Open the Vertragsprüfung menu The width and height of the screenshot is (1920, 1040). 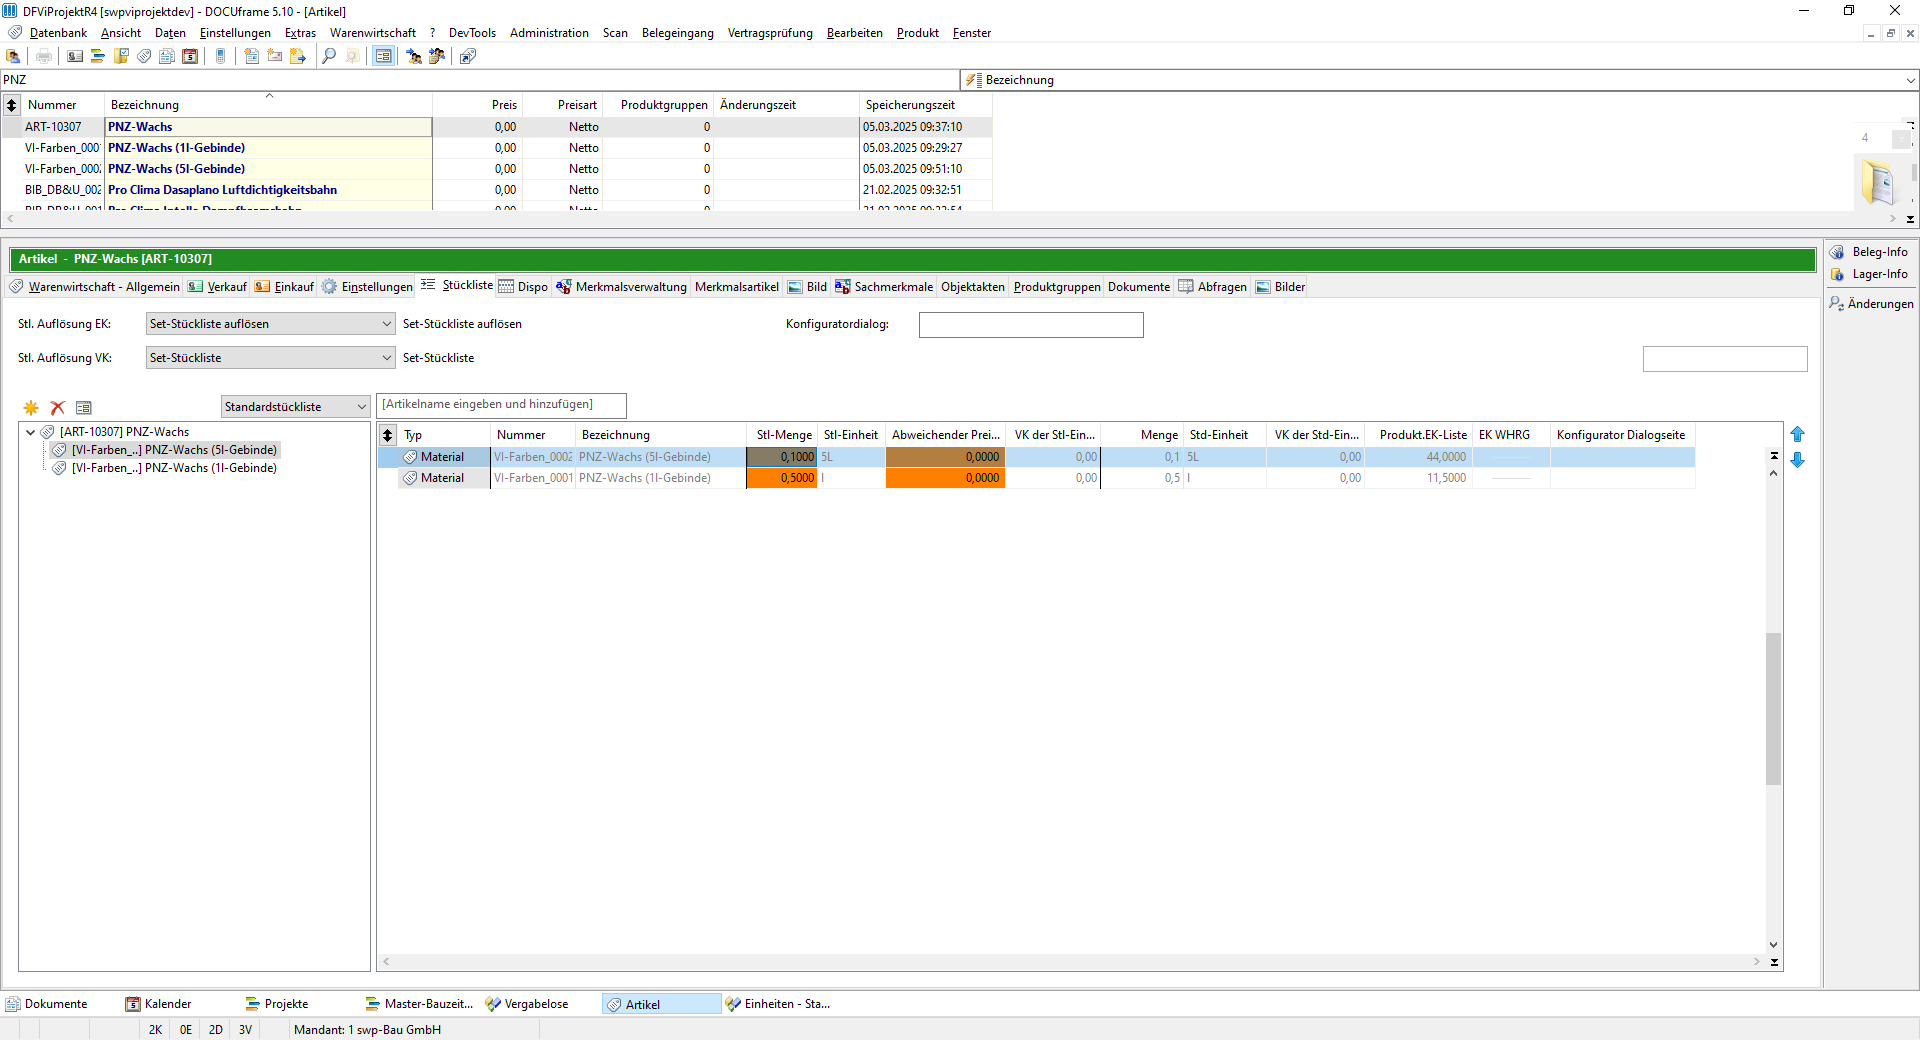click(x=770, y=33)
